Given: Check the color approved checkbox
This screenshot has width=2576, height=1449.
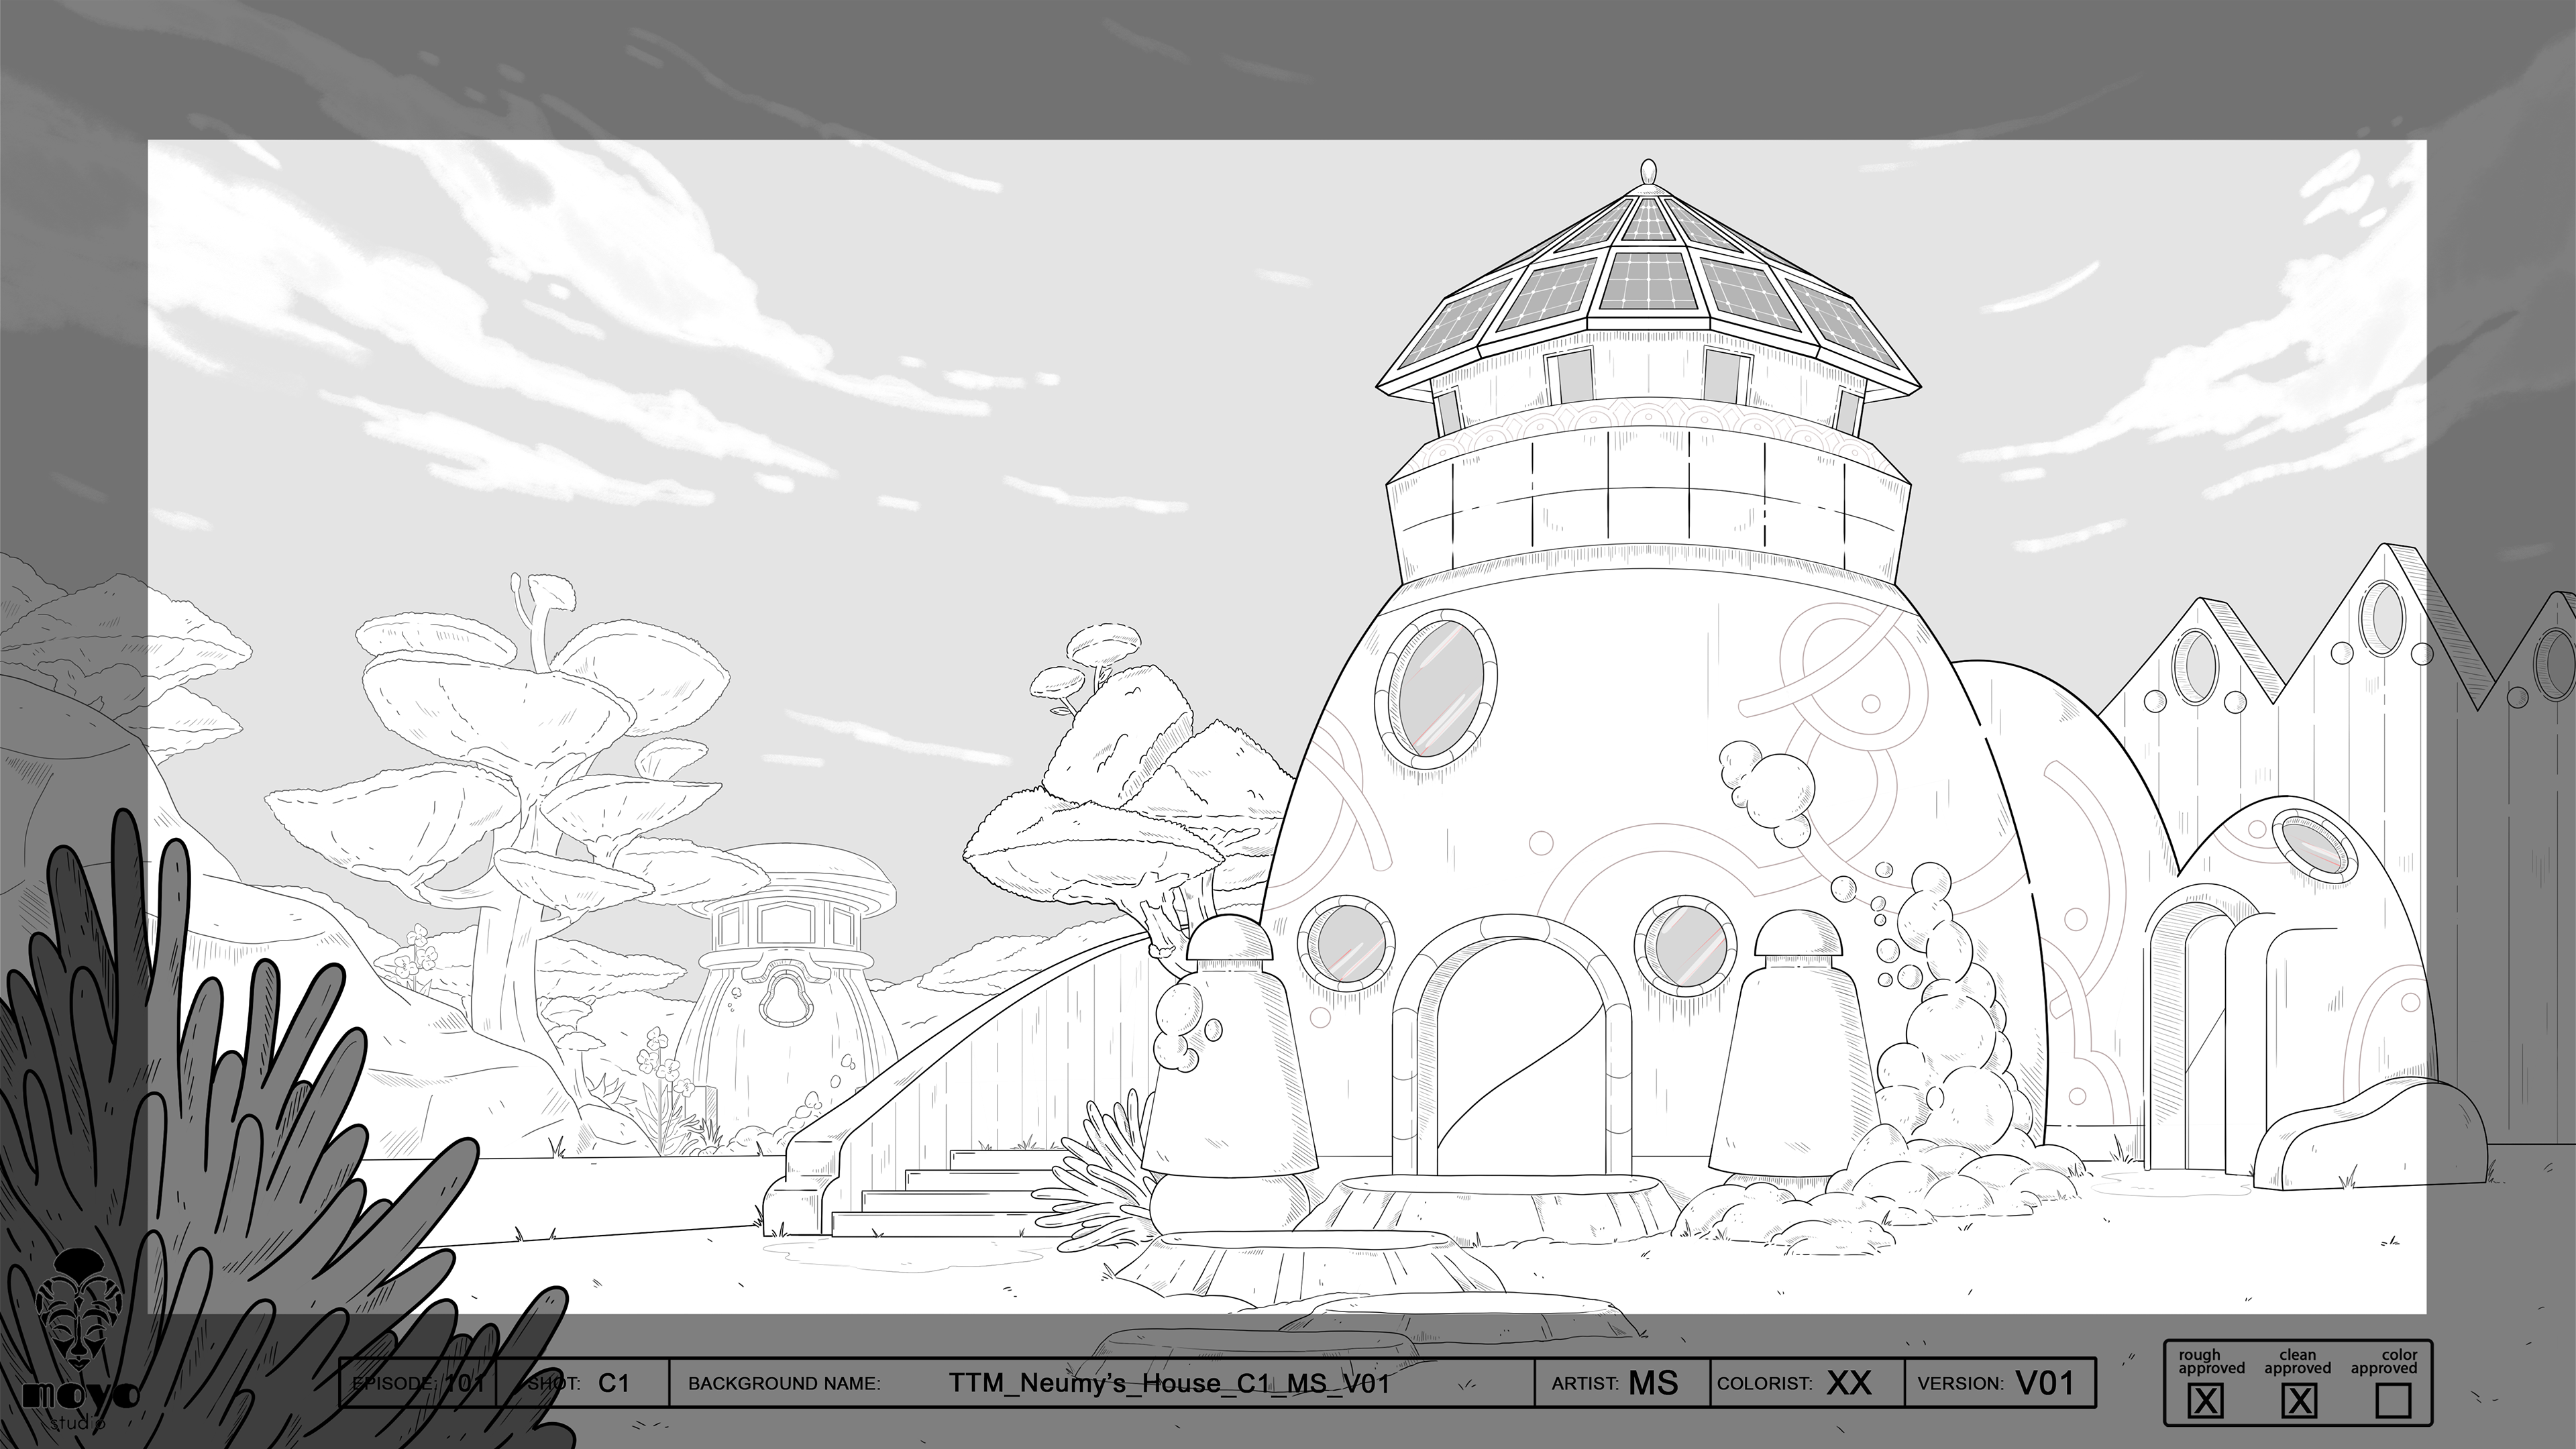Looking at the screenshot, I should click(x=2393, y=1401).
